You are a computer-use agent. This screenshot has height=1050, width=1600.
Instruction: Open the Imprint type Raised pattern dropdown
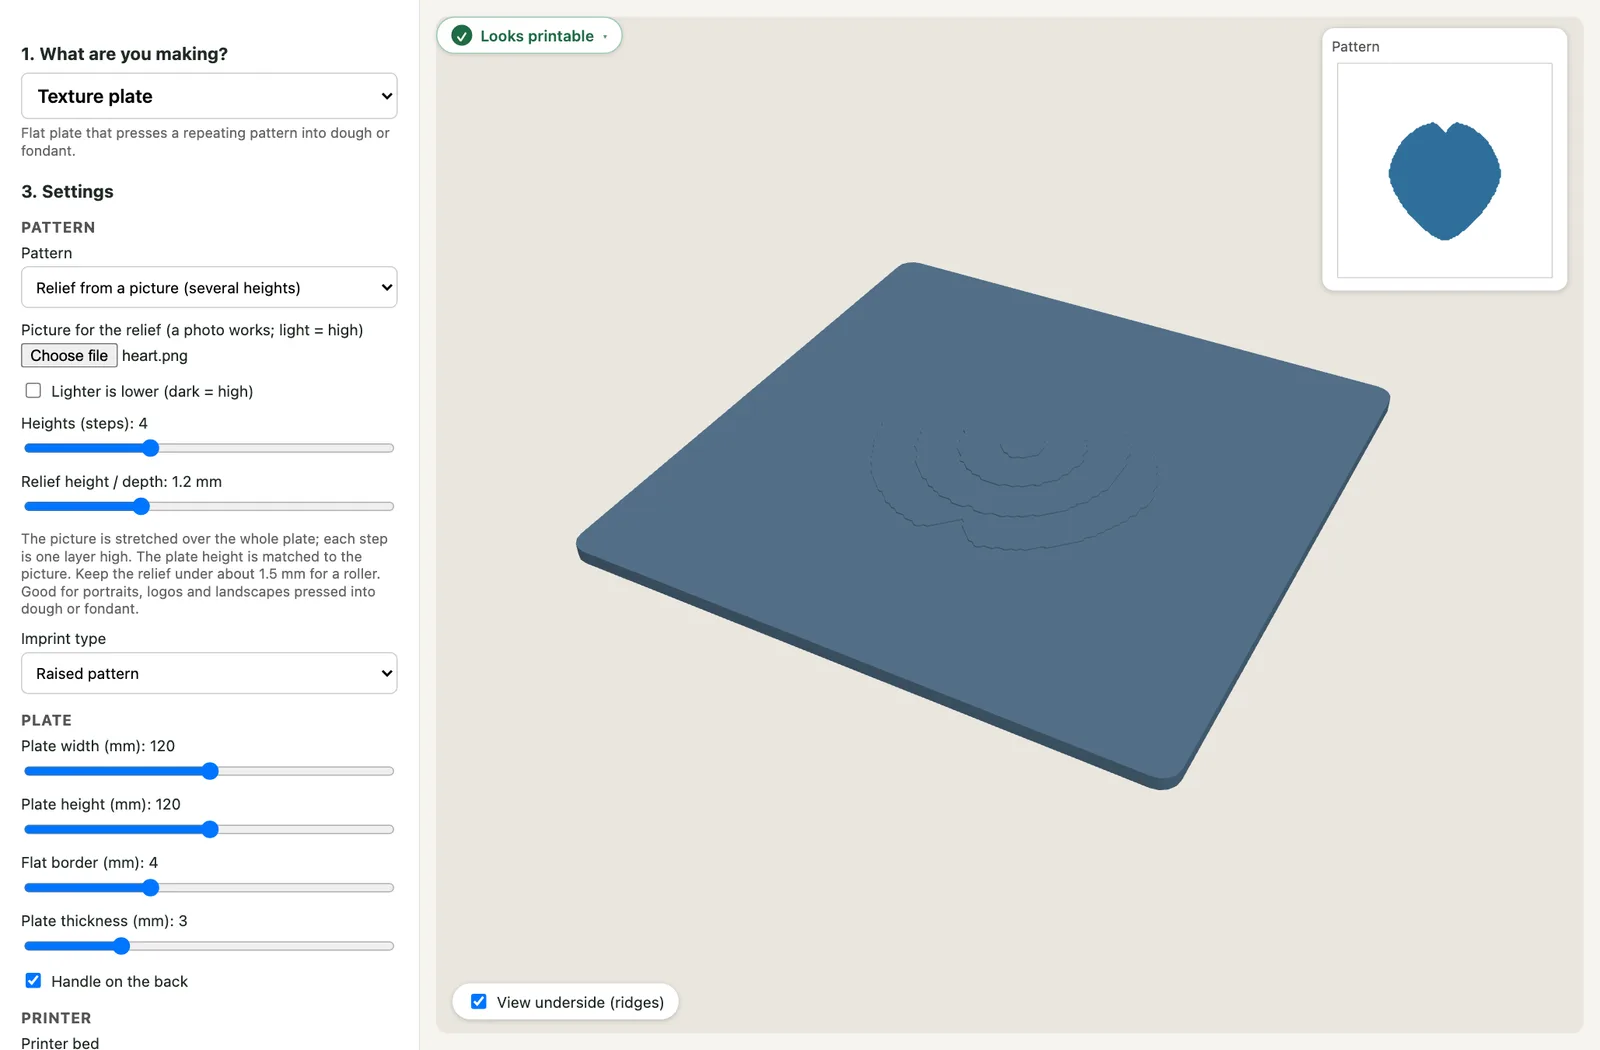pos(209,674)
